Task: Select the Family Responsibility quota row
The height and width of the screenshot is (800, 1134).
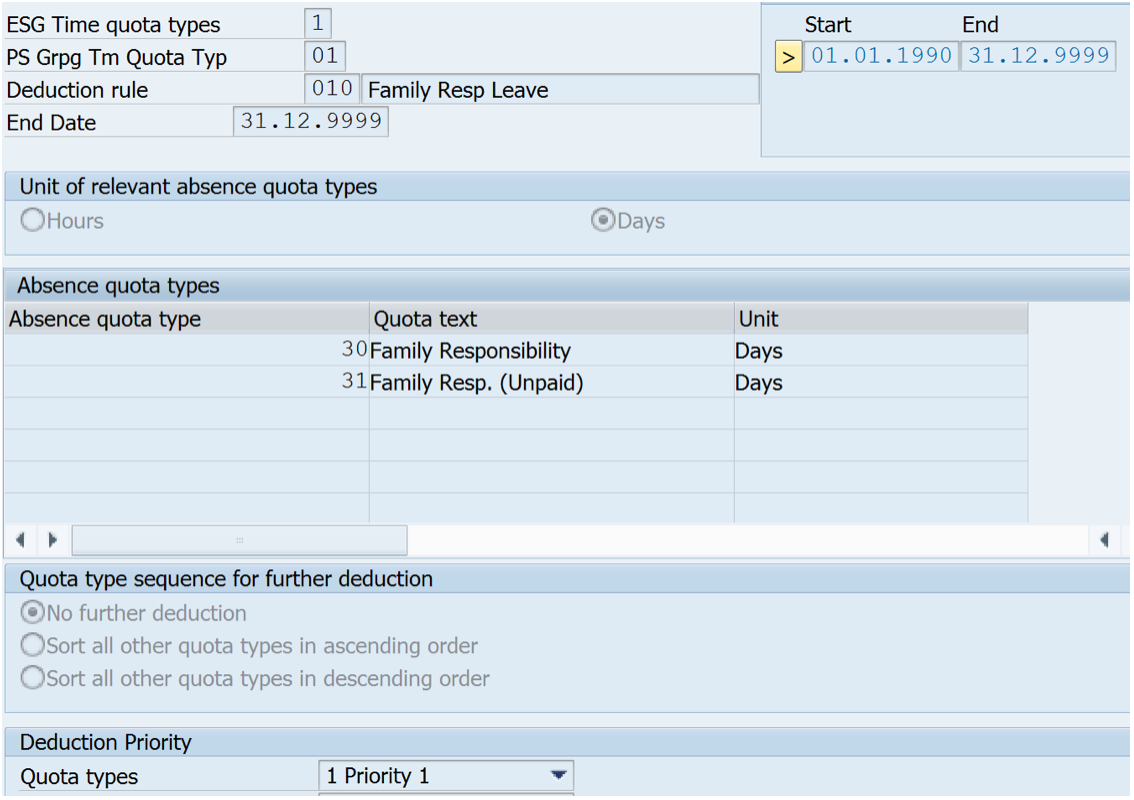Action: point(470,351)
